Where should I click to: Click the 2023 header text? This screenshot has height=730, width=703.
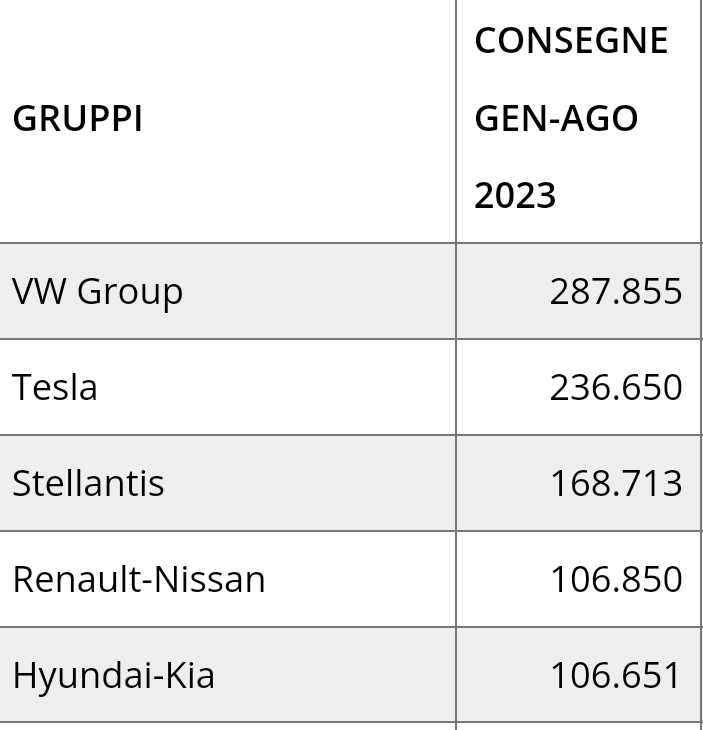[515, 196]
